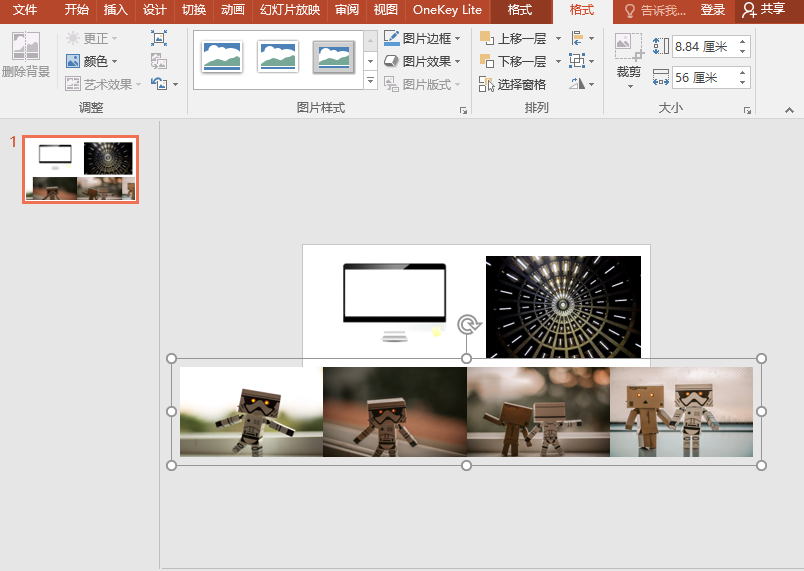Click the Reset Picture icon

point(159,84)
